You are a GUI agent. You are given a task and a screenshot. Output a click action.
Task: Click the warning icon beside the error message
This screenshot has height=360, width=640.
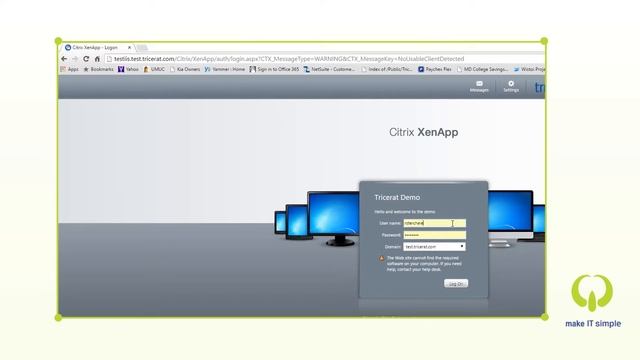pos(382,258)
